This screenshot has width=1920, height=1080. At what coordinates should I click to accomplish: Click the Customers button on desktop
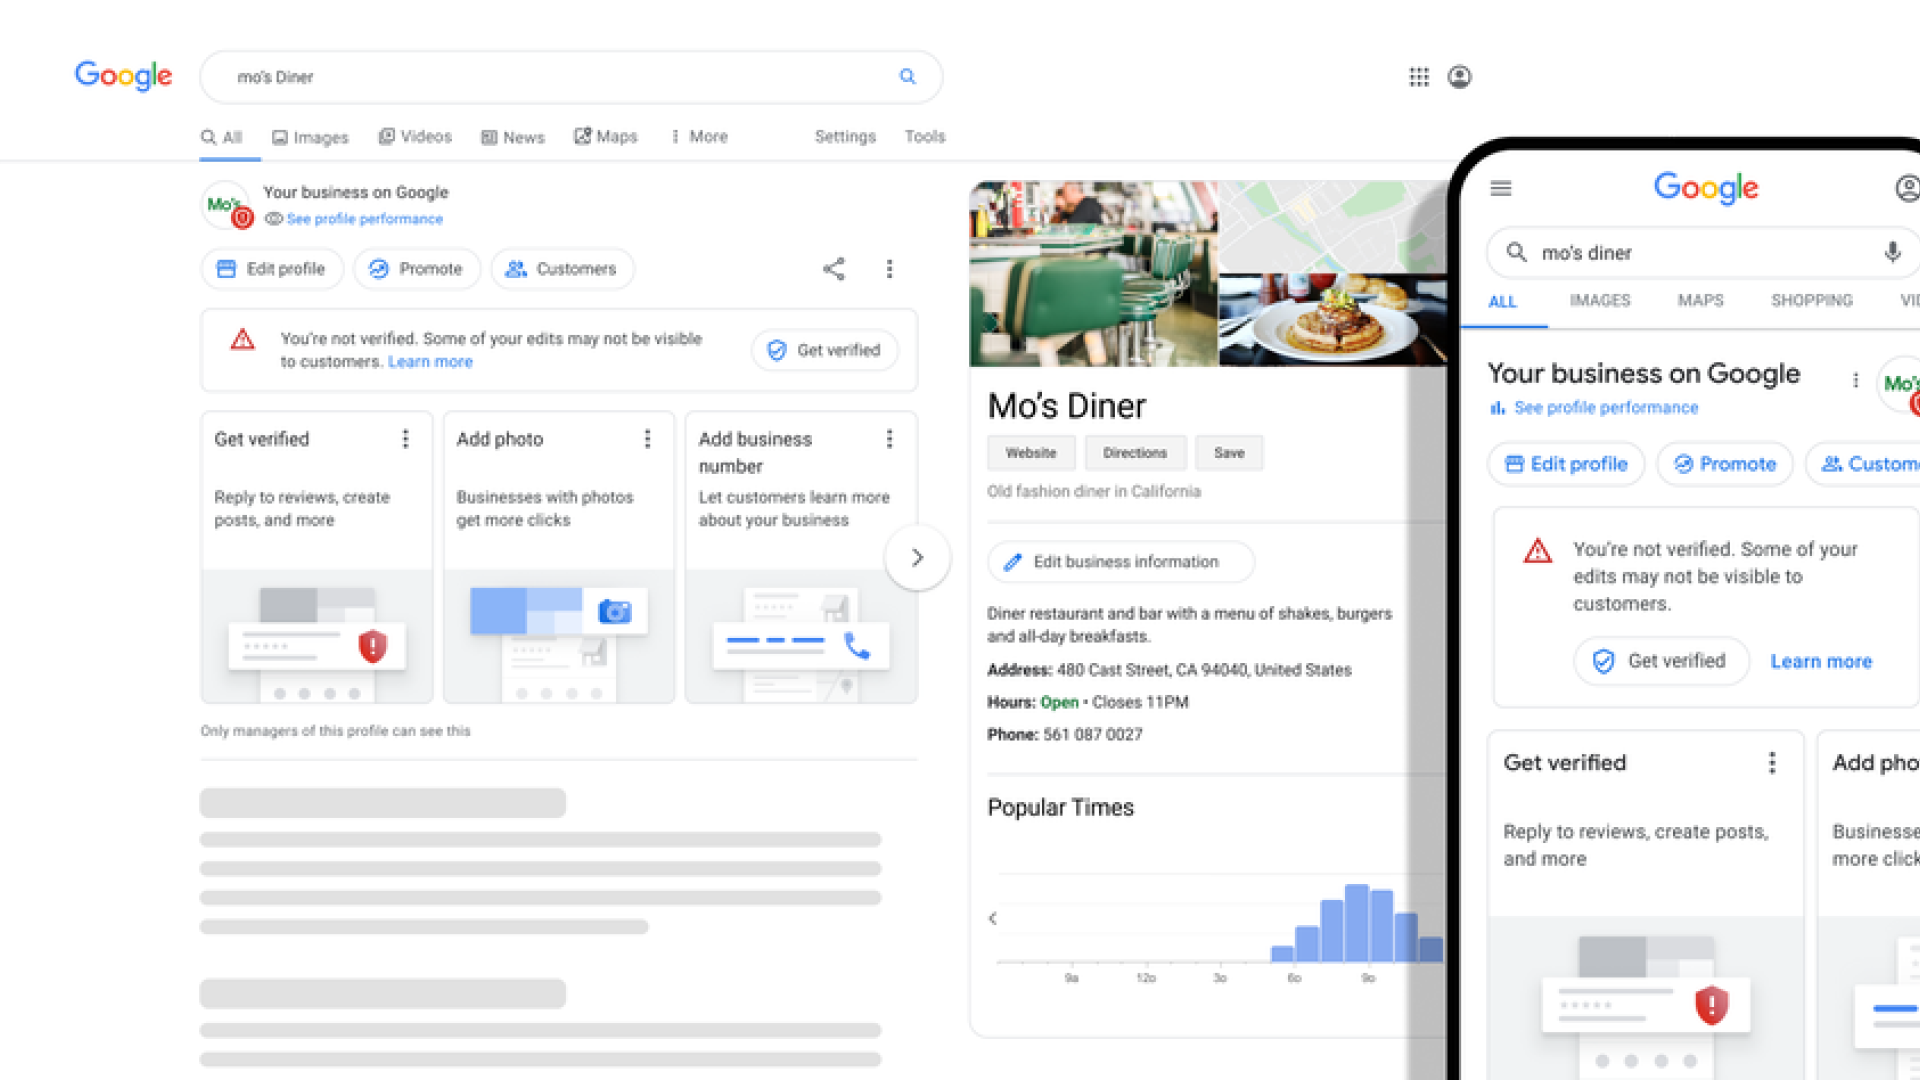(562, 269)
